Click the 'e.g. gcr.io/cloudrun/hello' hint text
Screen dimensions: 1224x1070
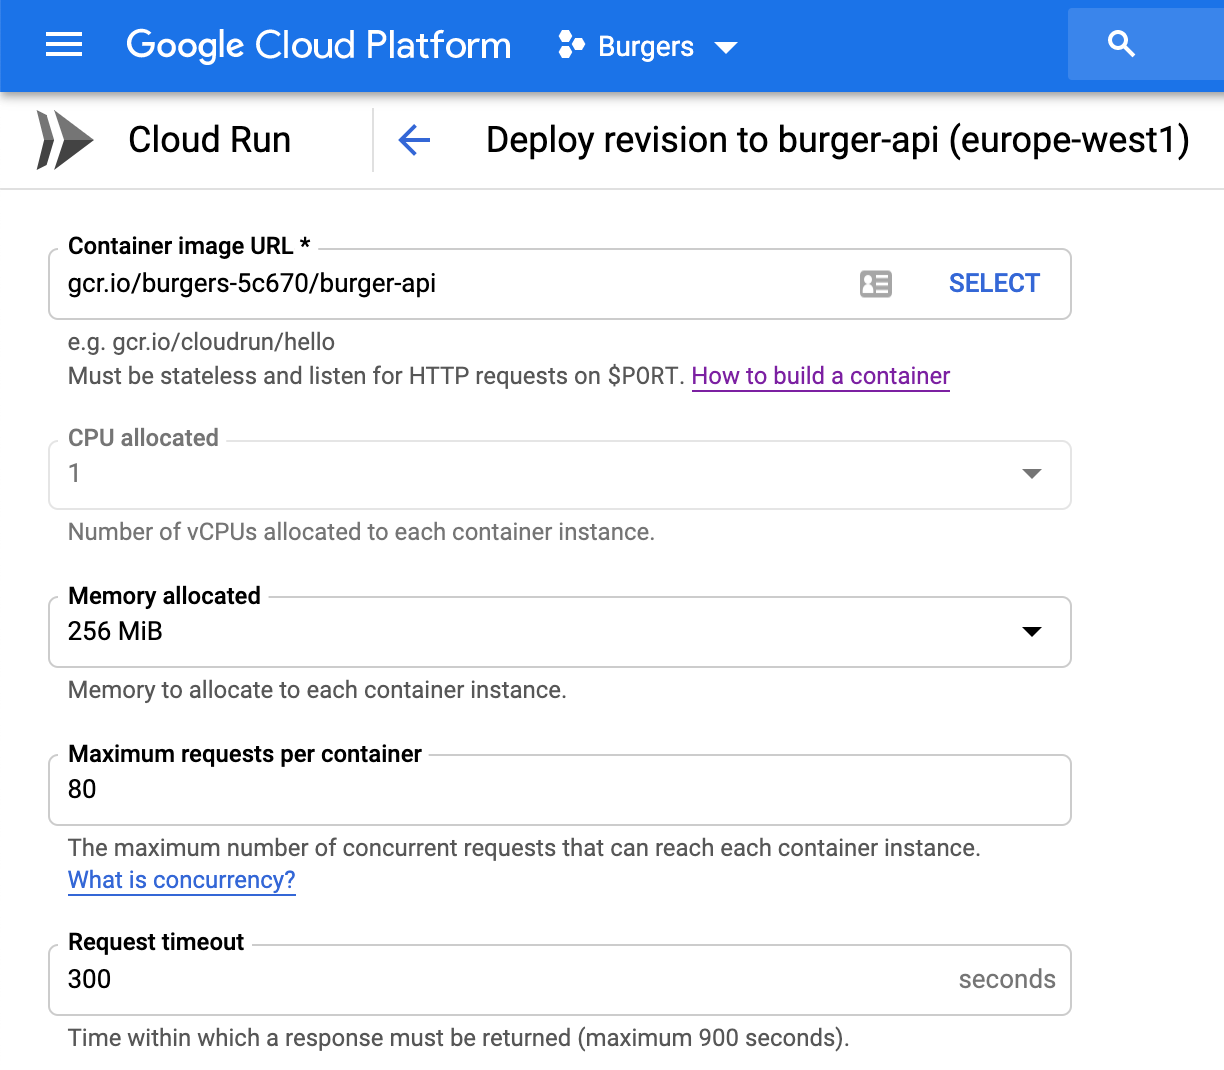201,342
